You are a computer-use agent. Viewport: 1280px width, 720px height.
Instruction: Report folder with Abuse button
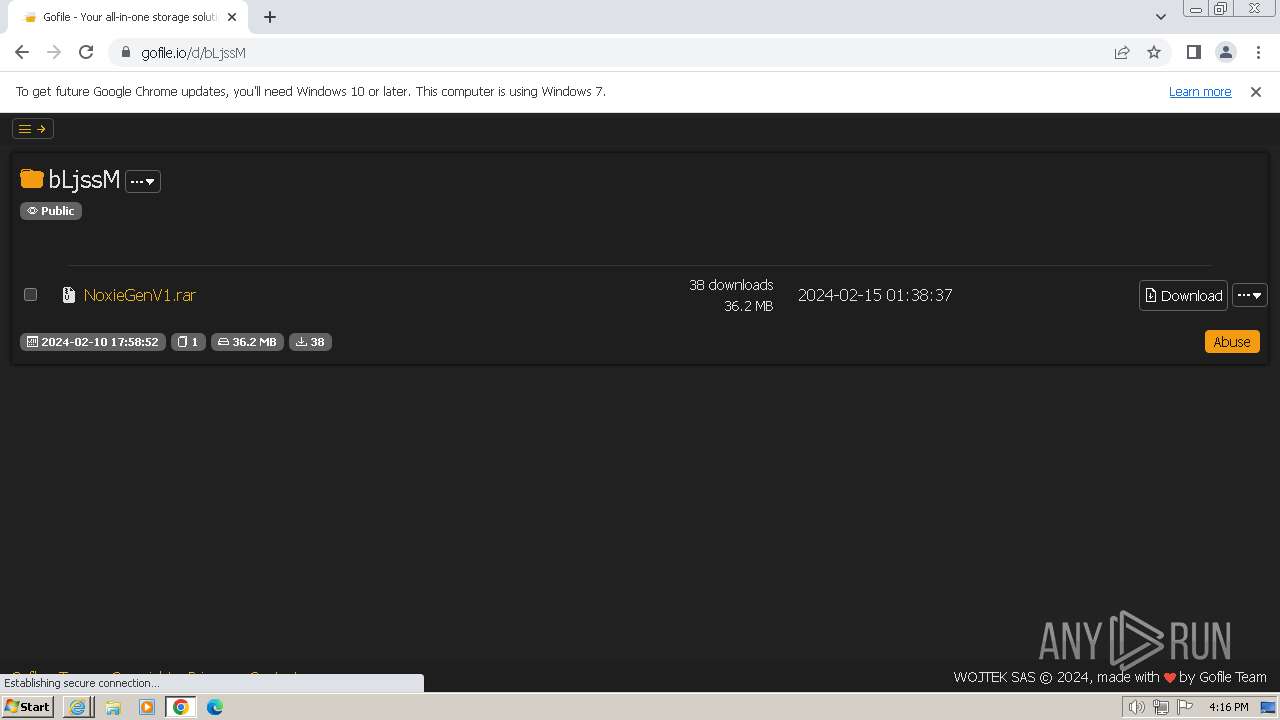[x=1232, y=342]
